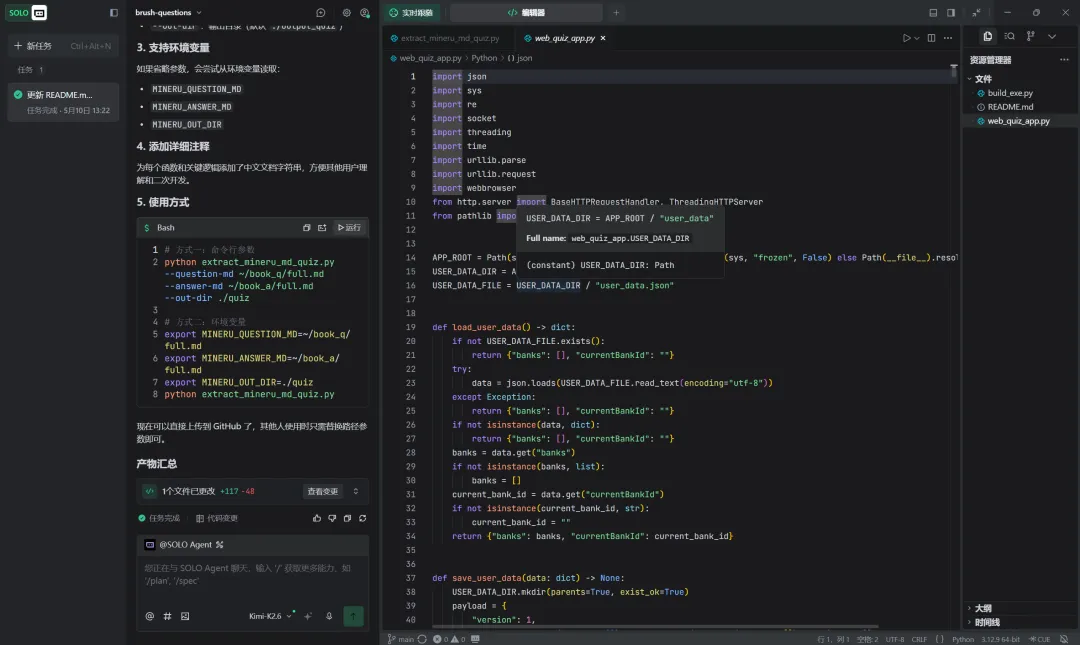Open the search view icon

(x=1010, y=37)
